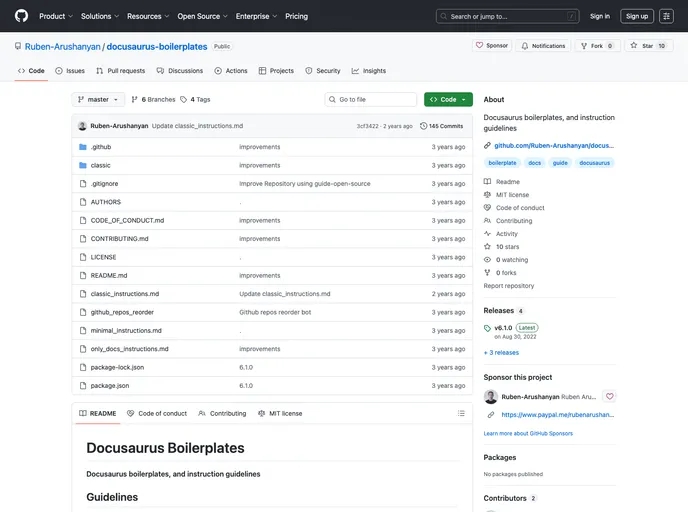This screenshot has height=512, width=688.
Task: Go to the Pricing page
Action: click(x=297, y=16)
